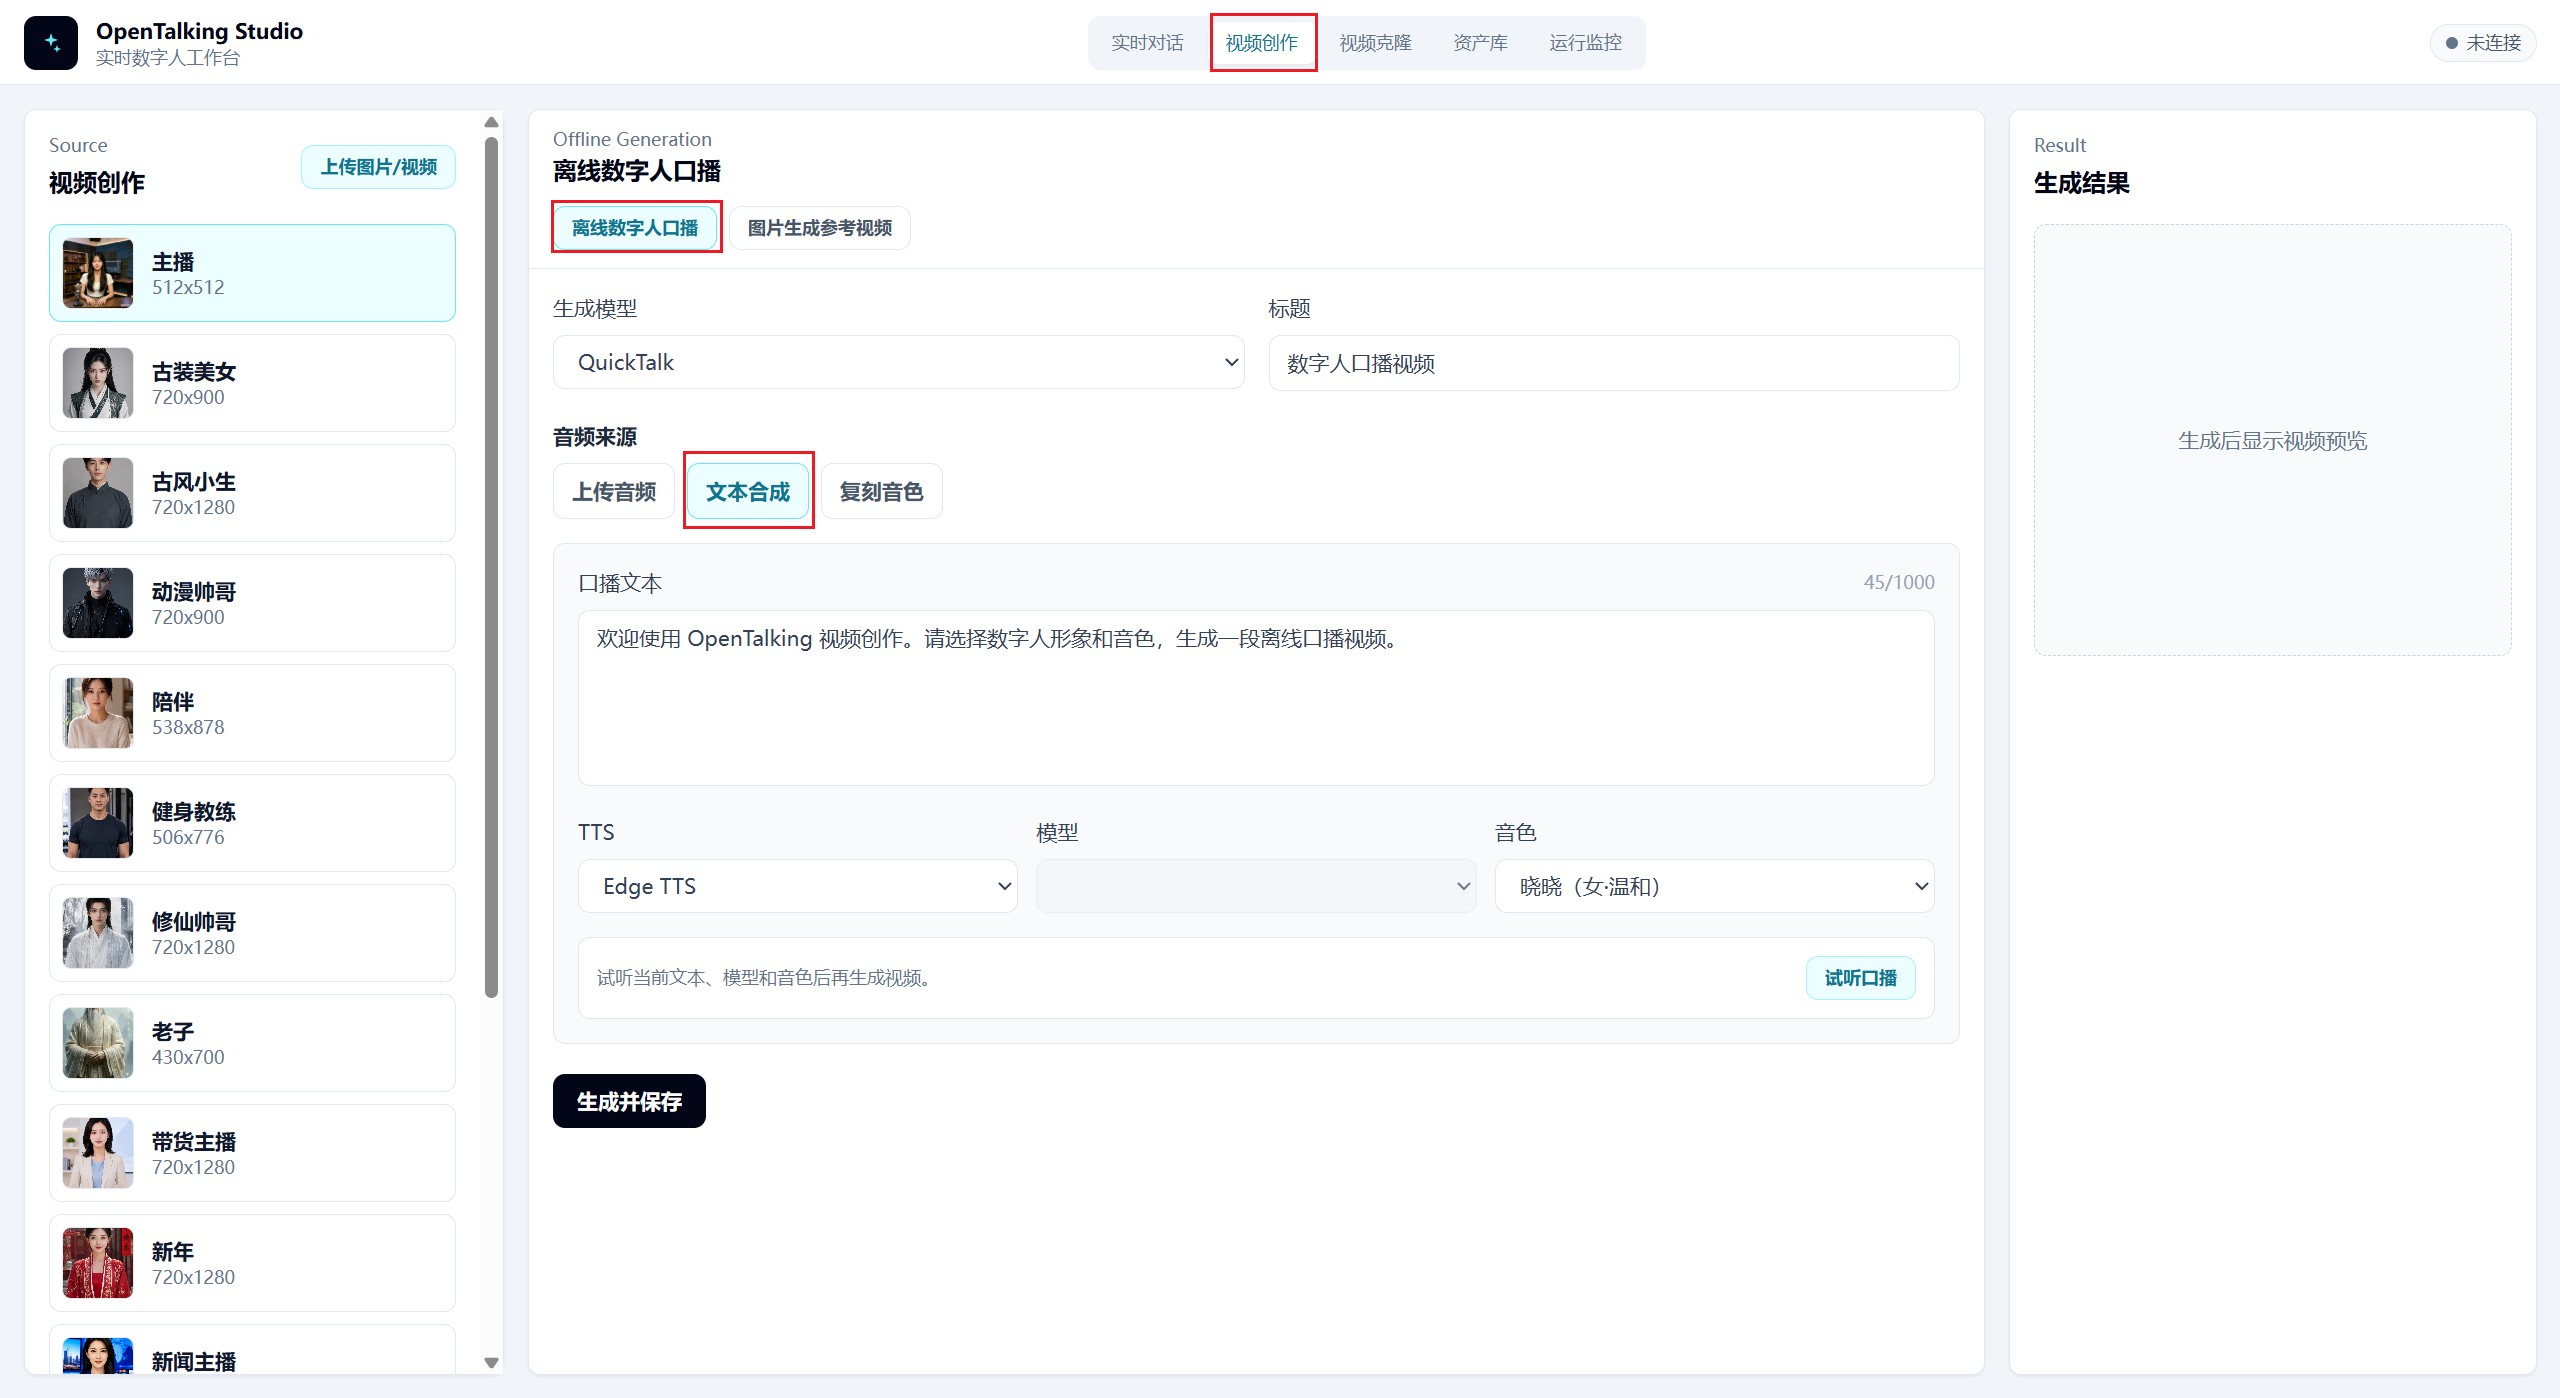Pick the 动漫帅哥 avatar thumbnail

[98, 603]
